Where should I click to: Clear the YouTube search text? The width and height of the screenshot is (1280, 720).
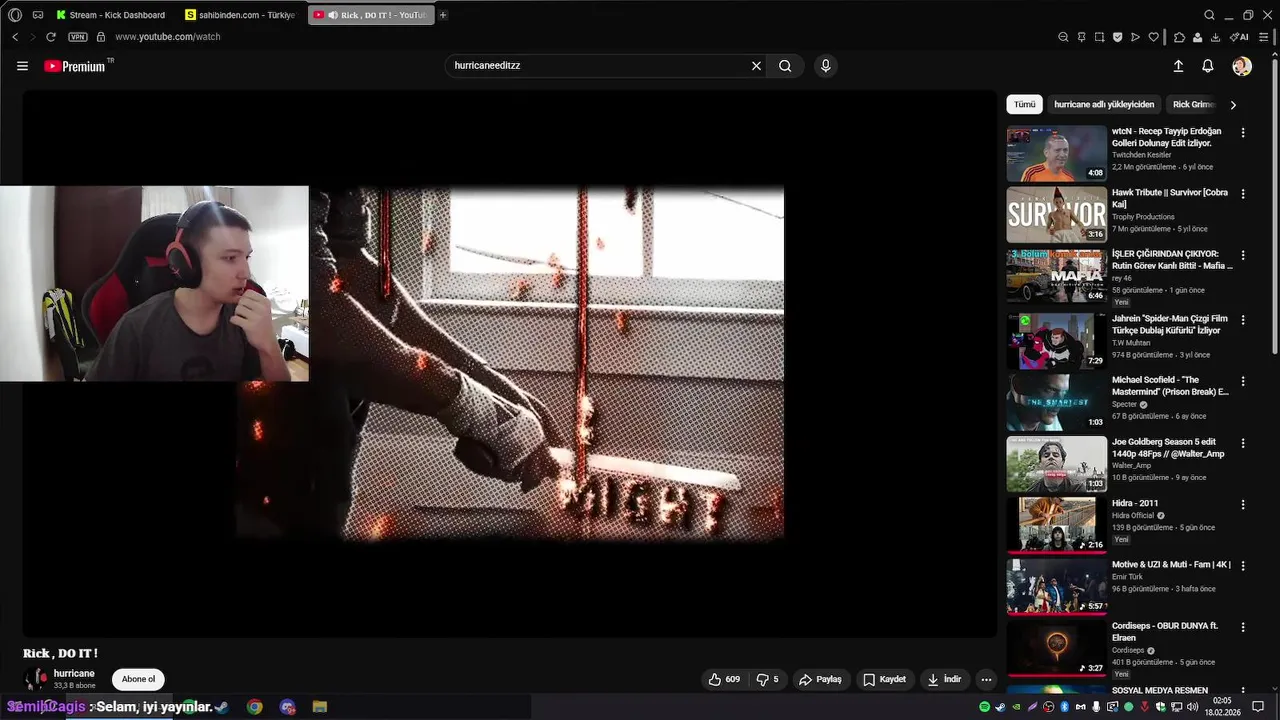756,66
